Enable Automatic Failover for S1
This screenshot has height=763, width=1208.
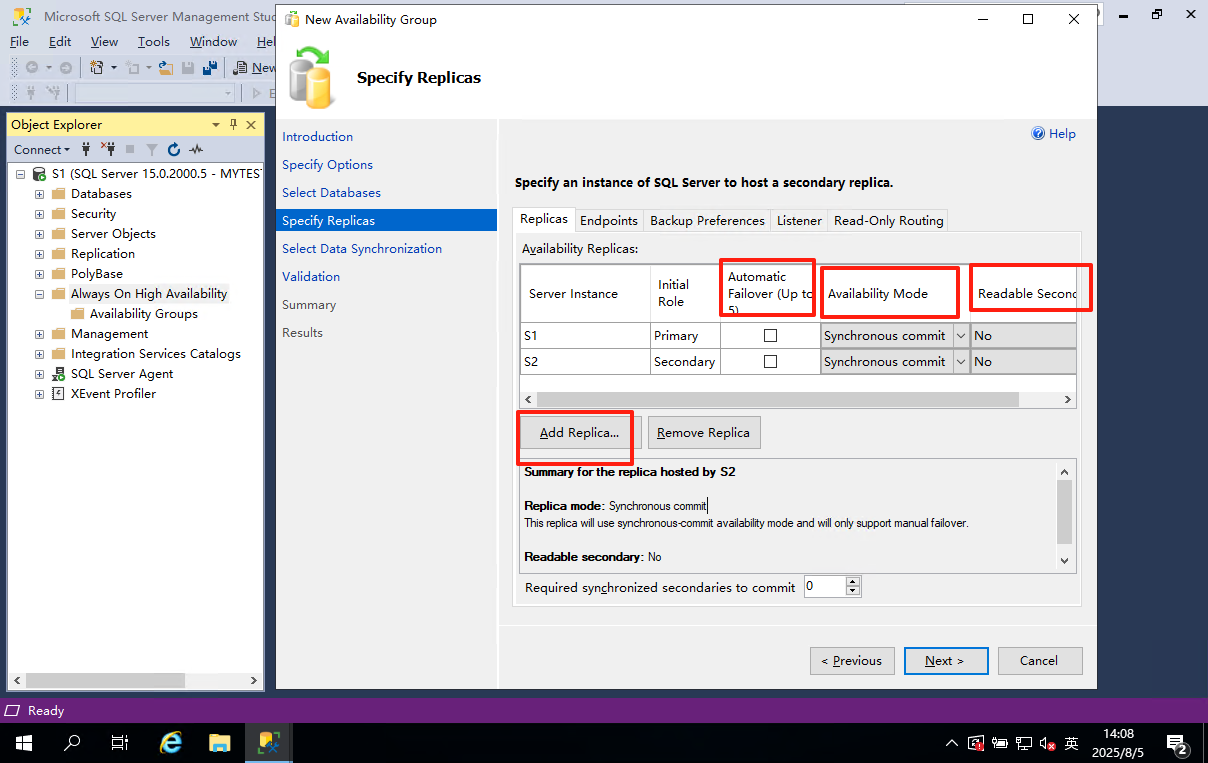[x=770, y=336]
